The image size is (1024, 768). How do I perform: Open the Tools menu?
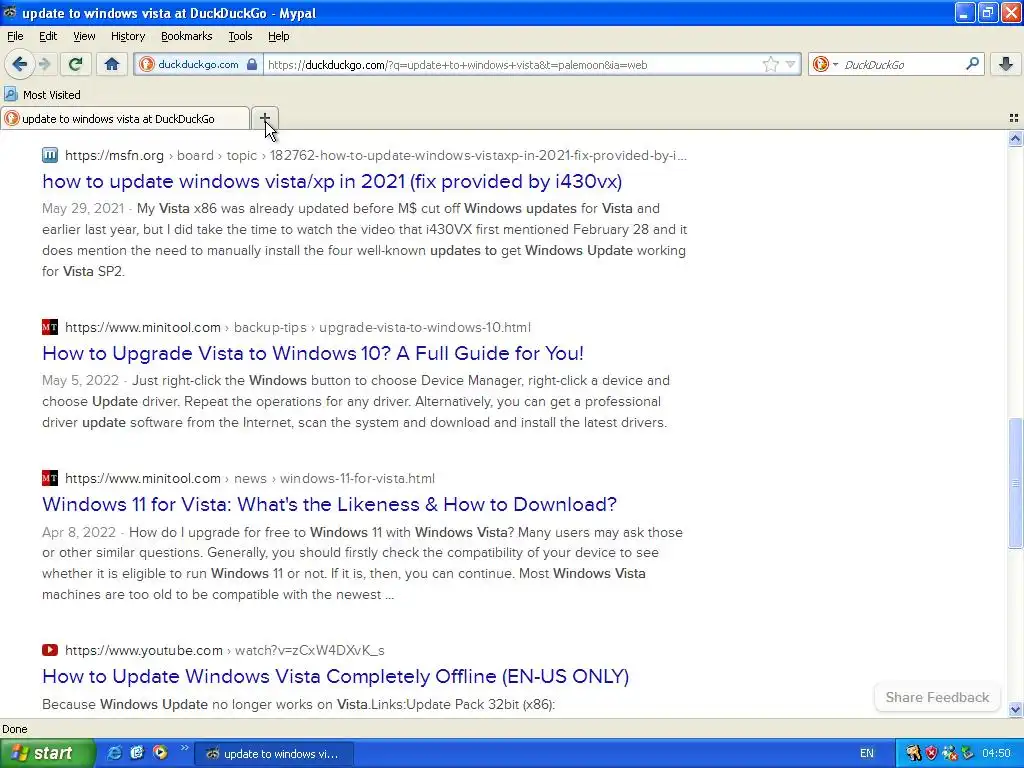click(240, 36)
